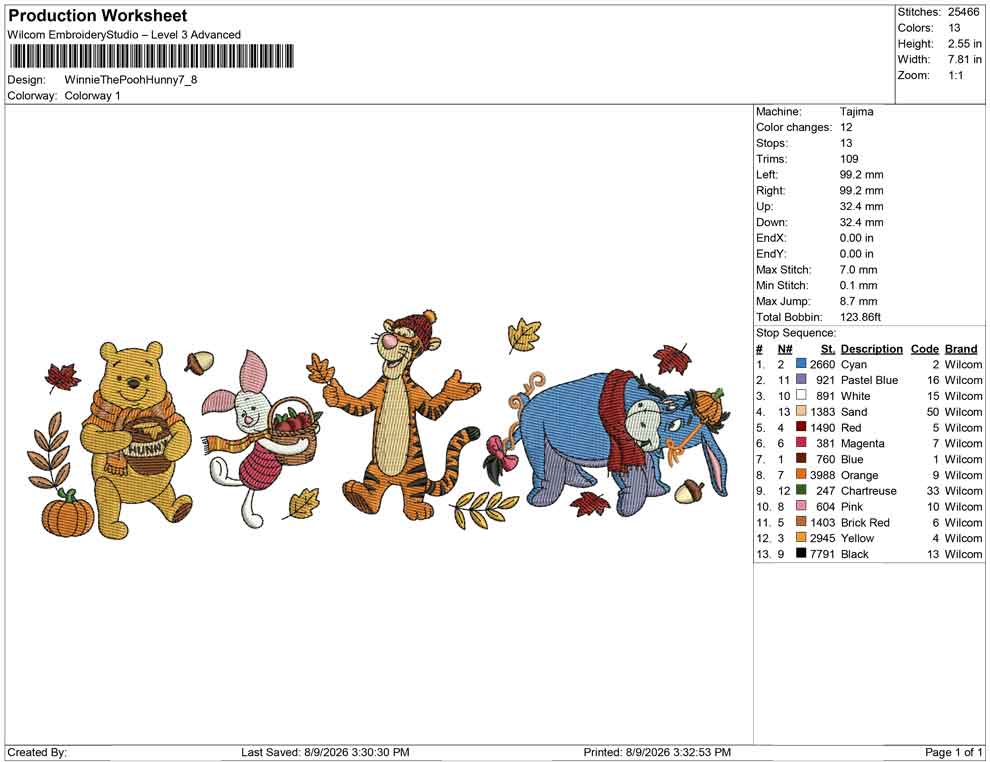Viewport: 990px width, 762px height.
Task: Click the White thread color swatch
Action: point(801,395)
